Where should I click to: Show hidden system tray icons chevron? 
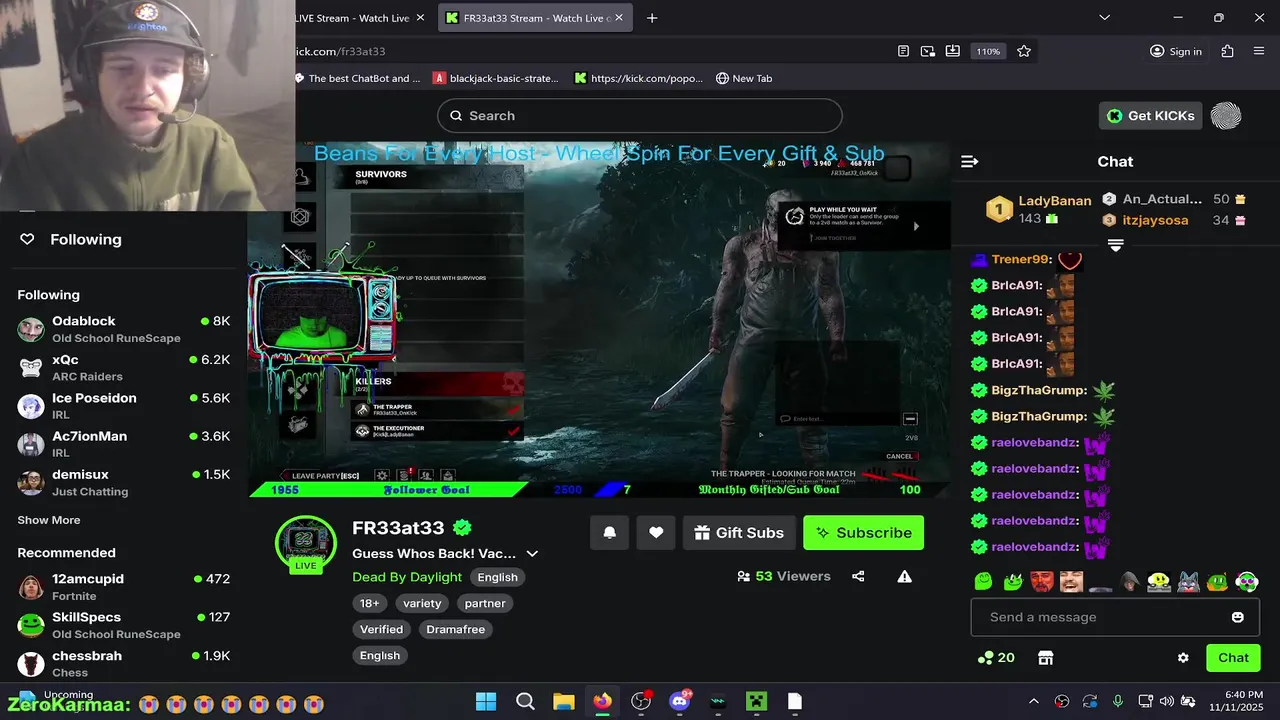point(1033,701)
